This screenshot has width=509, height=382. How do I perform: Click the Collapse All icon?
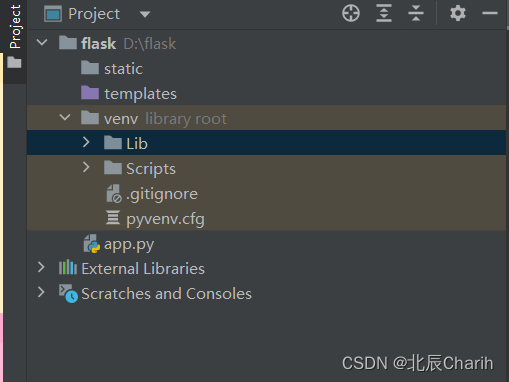click(416, 14)
